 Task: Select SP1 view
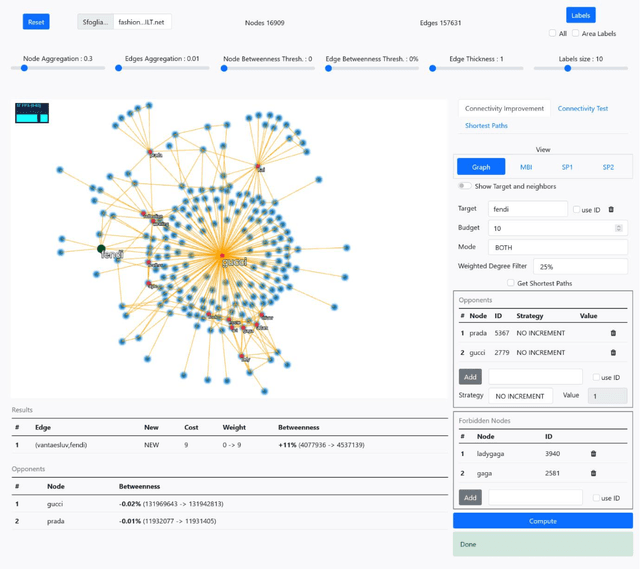pyautogui.click(x=567, y=167)
